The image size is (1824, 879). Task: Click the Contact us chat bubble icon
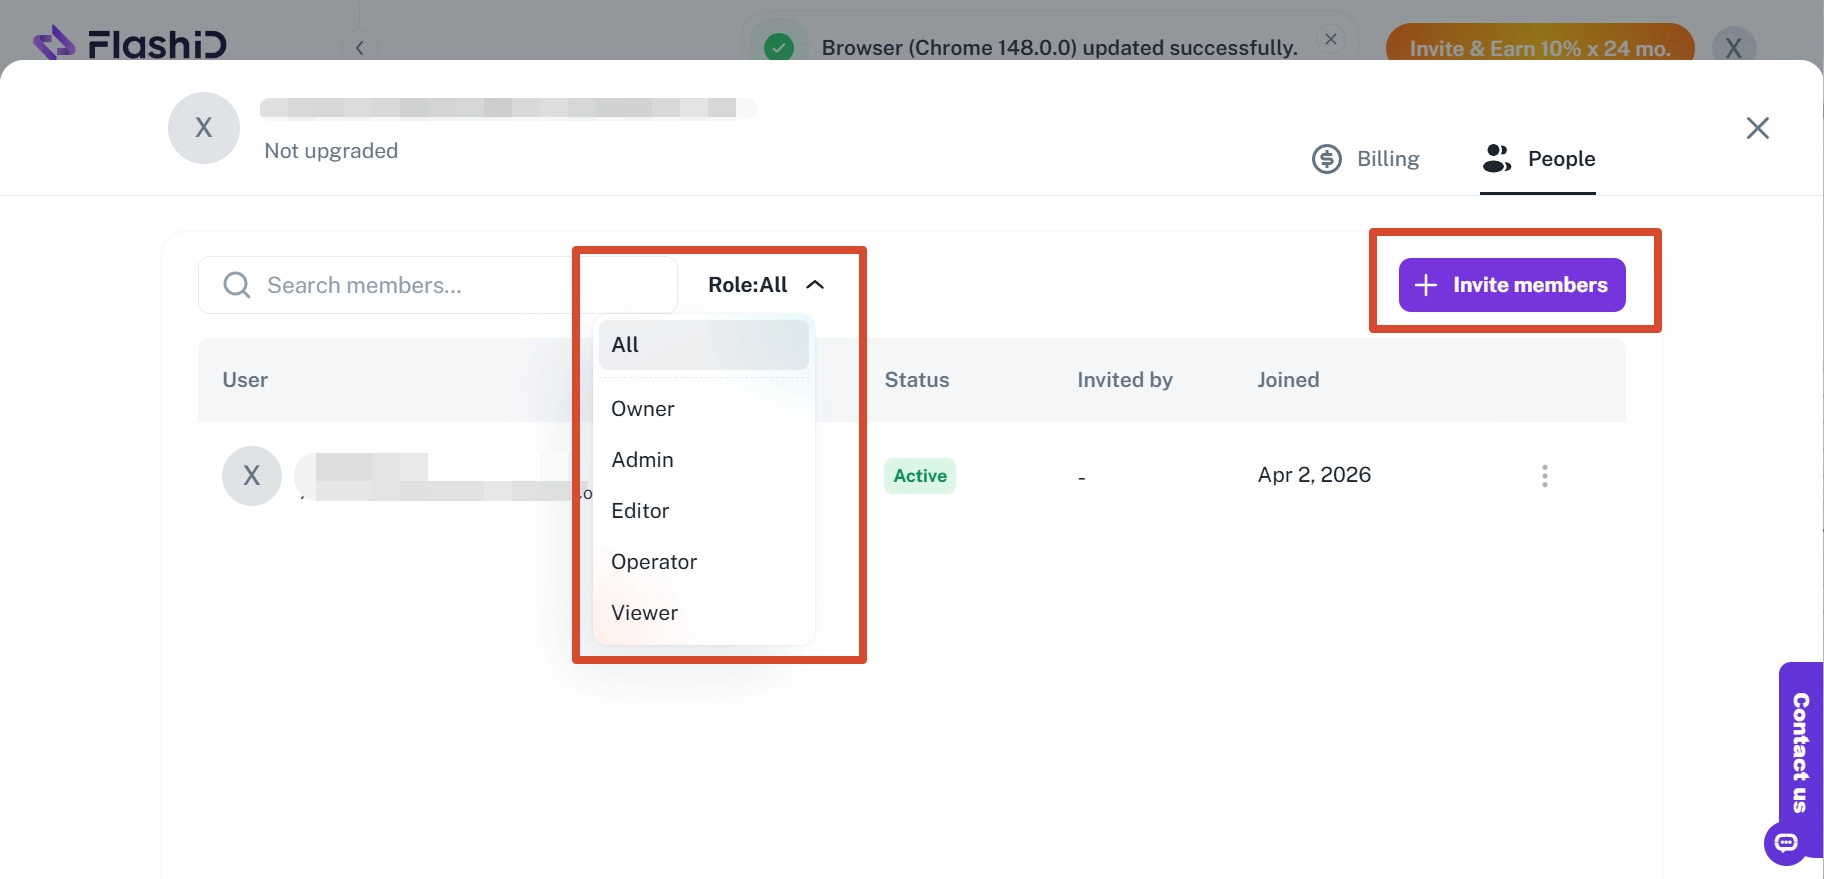coord(1786,843)
